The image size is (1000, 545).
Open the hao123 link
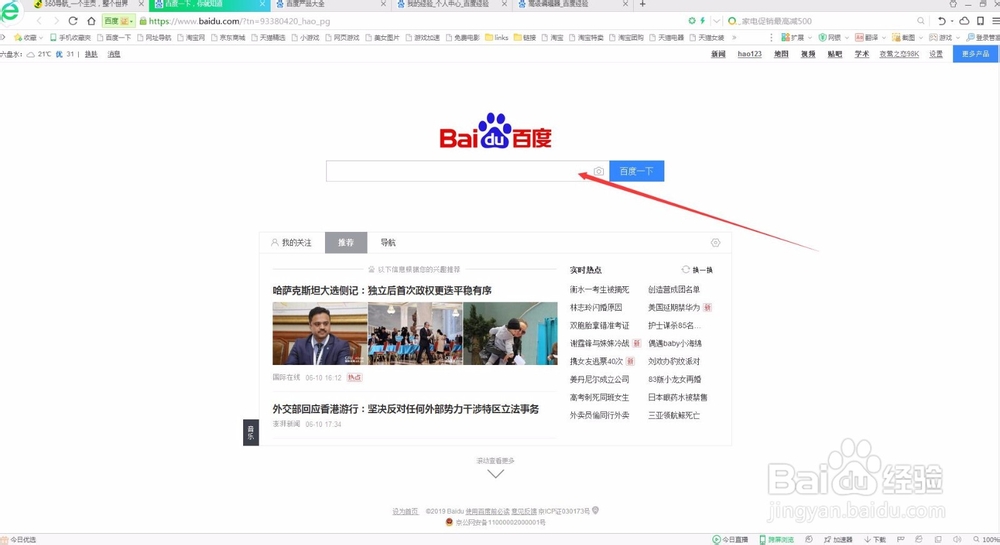[x=749, y=54]
